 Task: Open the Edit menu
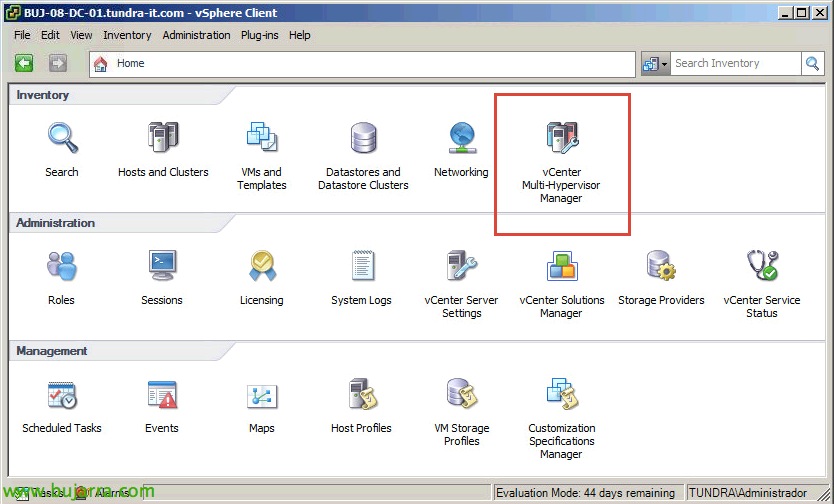(50, 35)
